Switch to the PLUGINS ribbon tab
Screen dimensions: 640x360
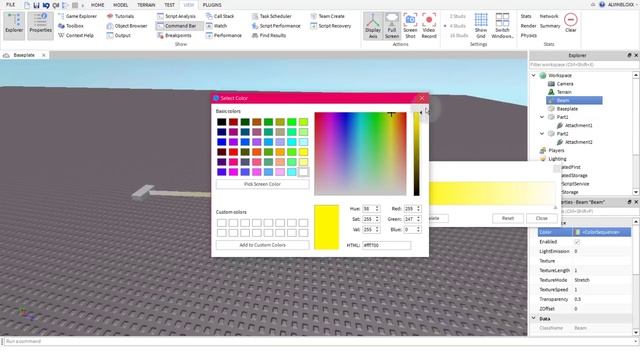(212, 5)
